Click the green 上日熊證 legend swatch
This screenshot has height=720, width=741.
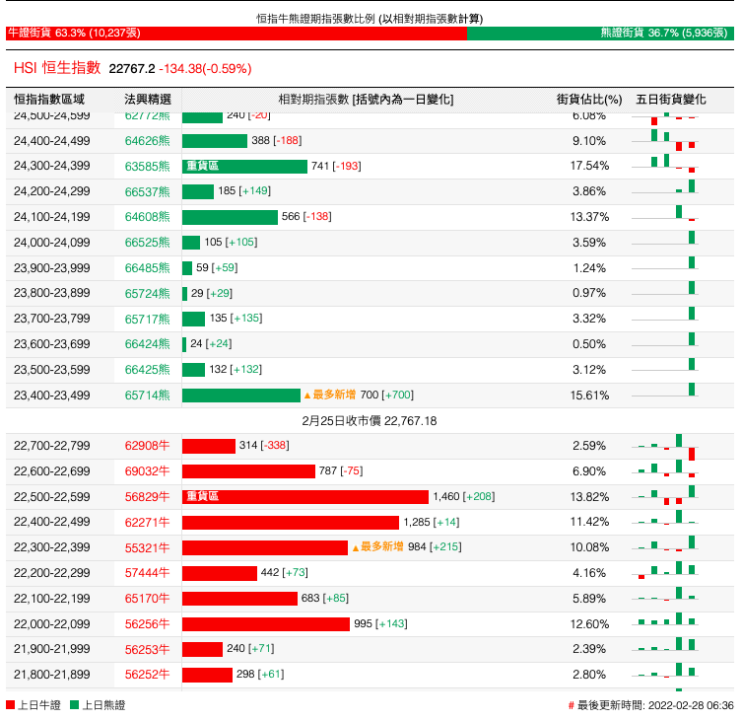(75, 705)
